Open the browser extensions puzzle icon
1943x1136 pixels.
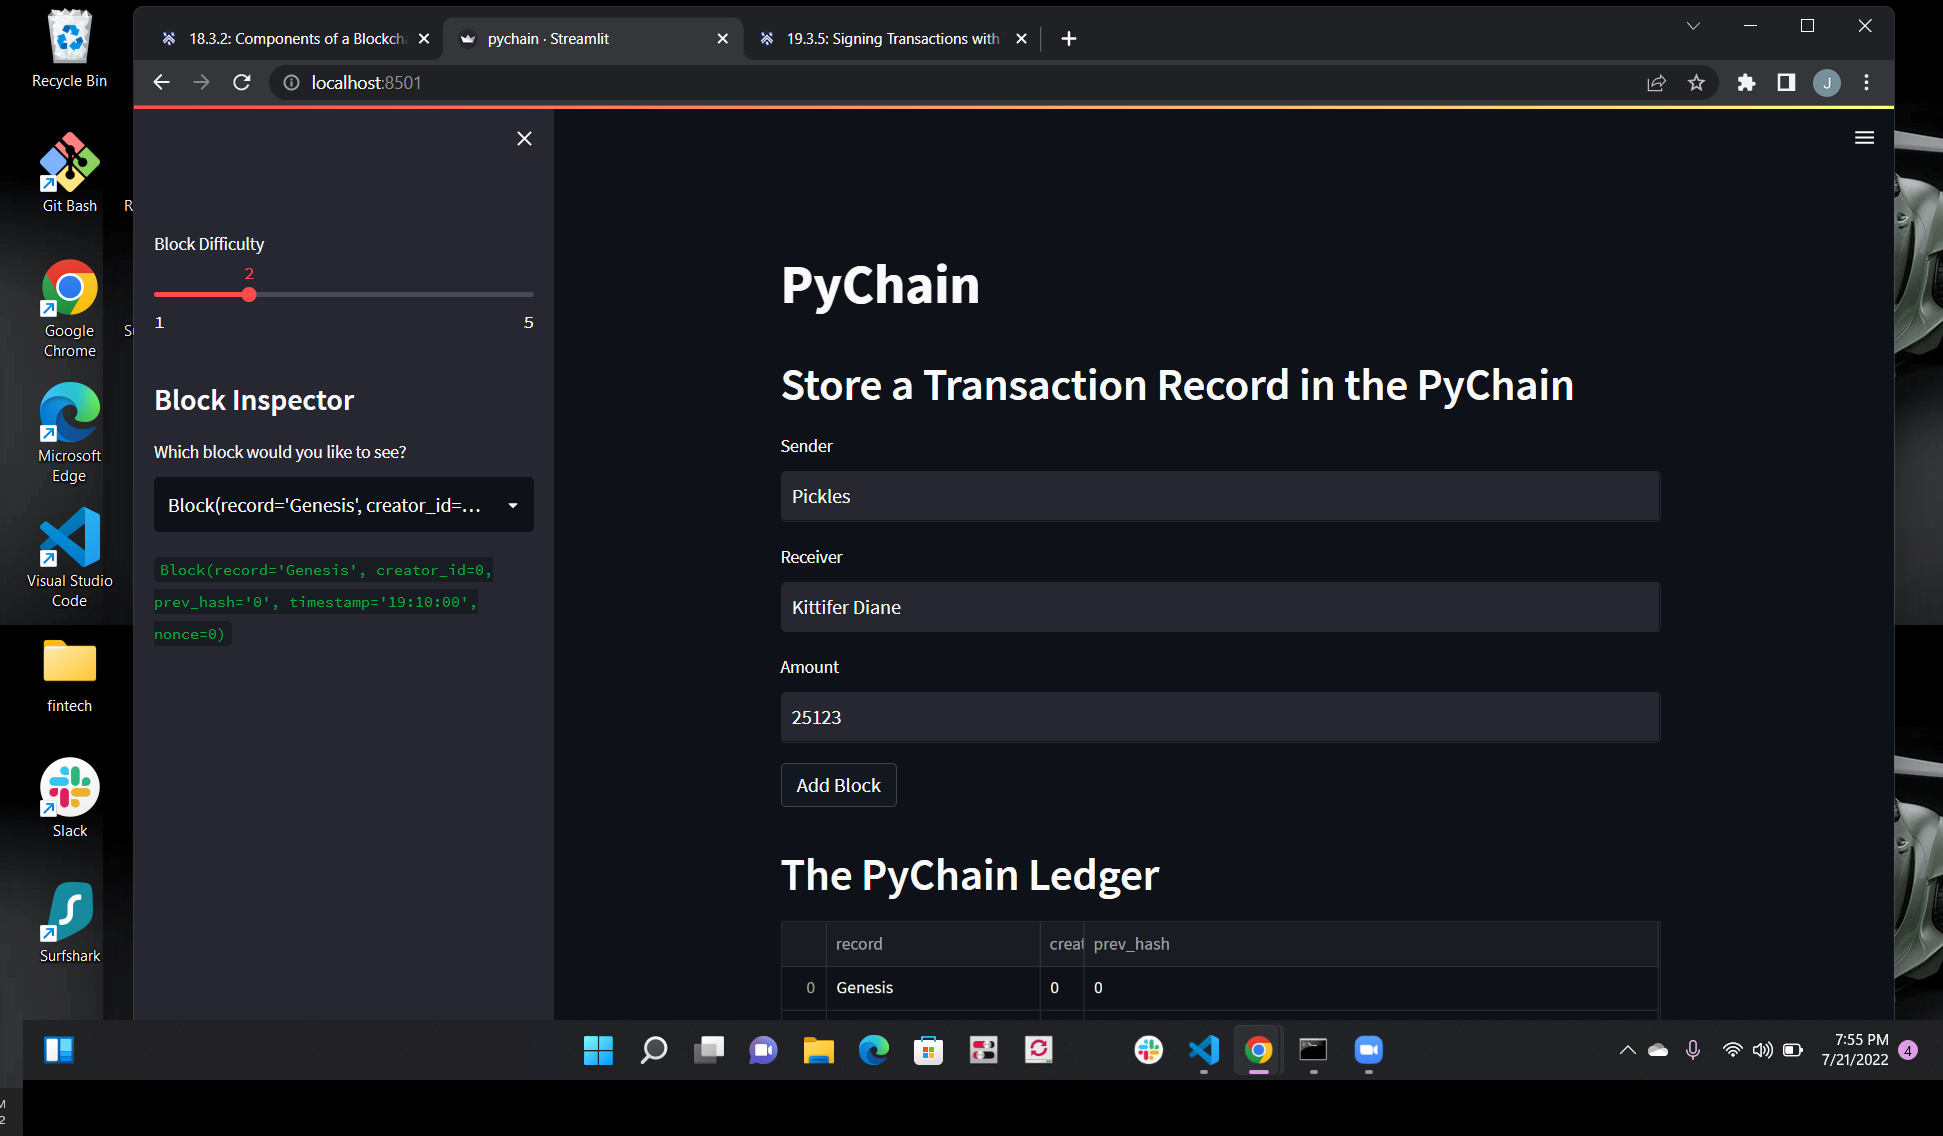point(1746,83)
